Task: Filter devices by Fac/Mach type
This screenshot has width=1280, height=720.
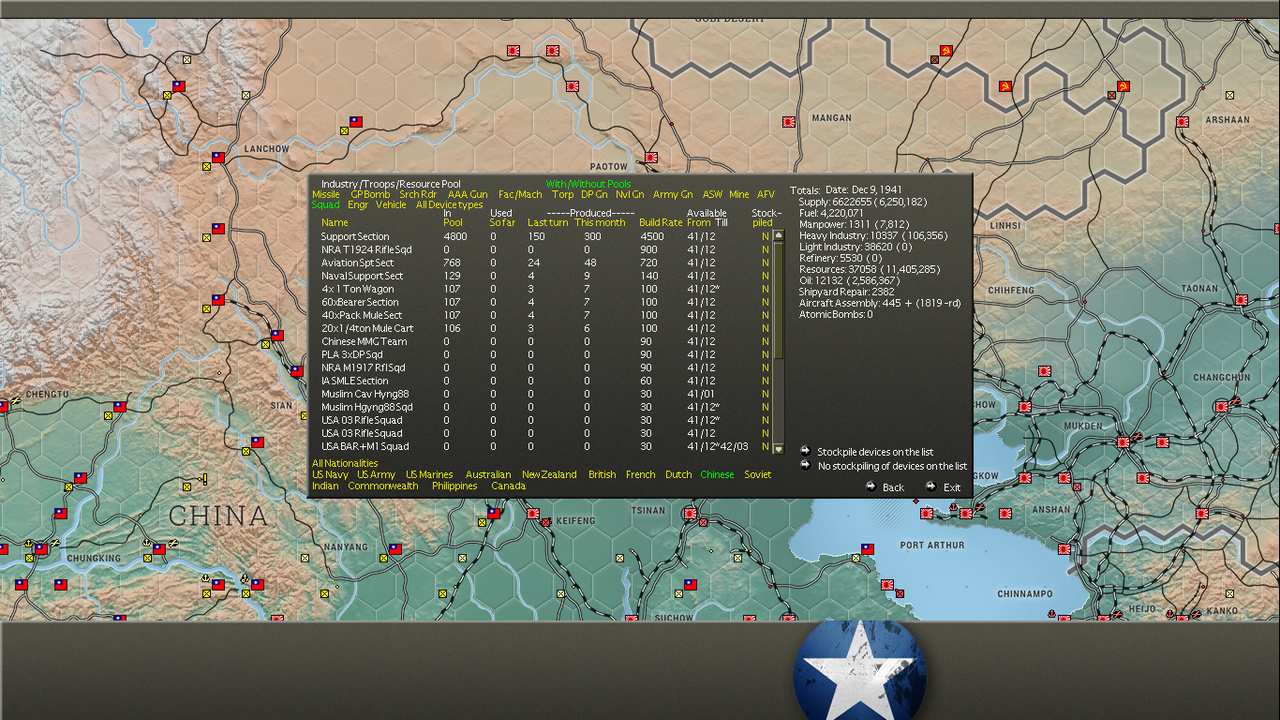Action: point(520,194)
